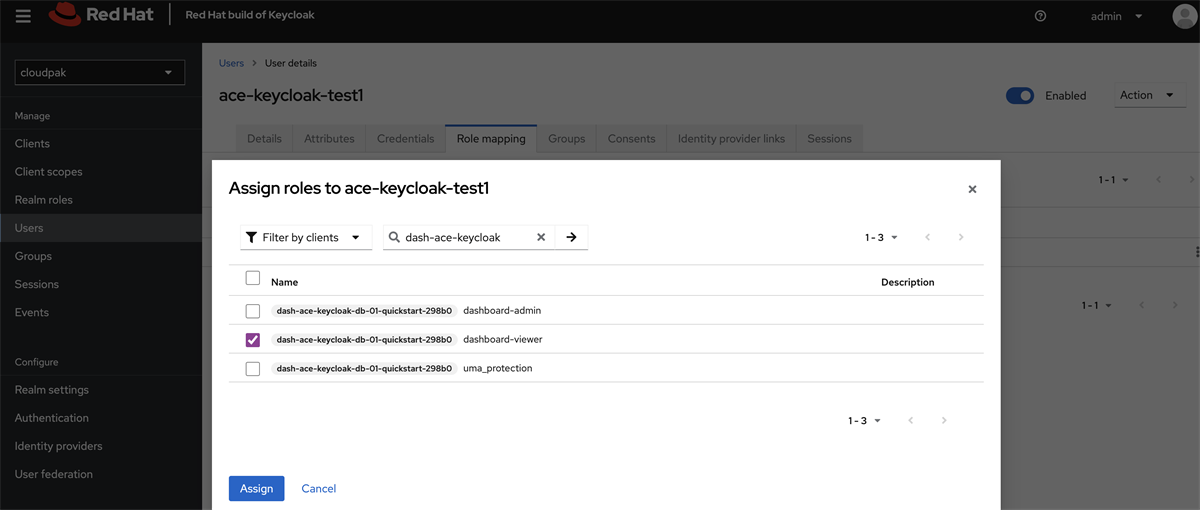
Task: Open the Filter by clients dropdown
Action: [x=306, y=237]
